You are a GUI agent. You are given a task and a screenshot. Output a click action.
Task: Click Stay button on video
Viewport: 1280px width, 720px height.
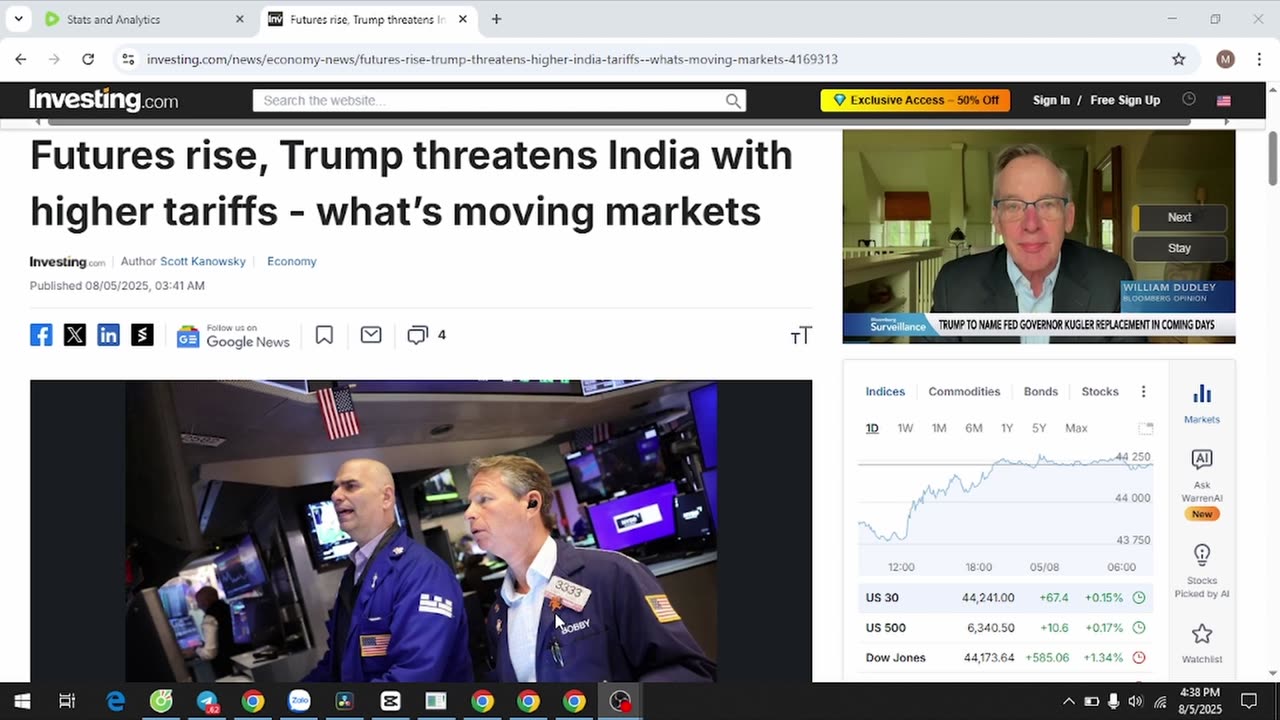pos(1180,248)
